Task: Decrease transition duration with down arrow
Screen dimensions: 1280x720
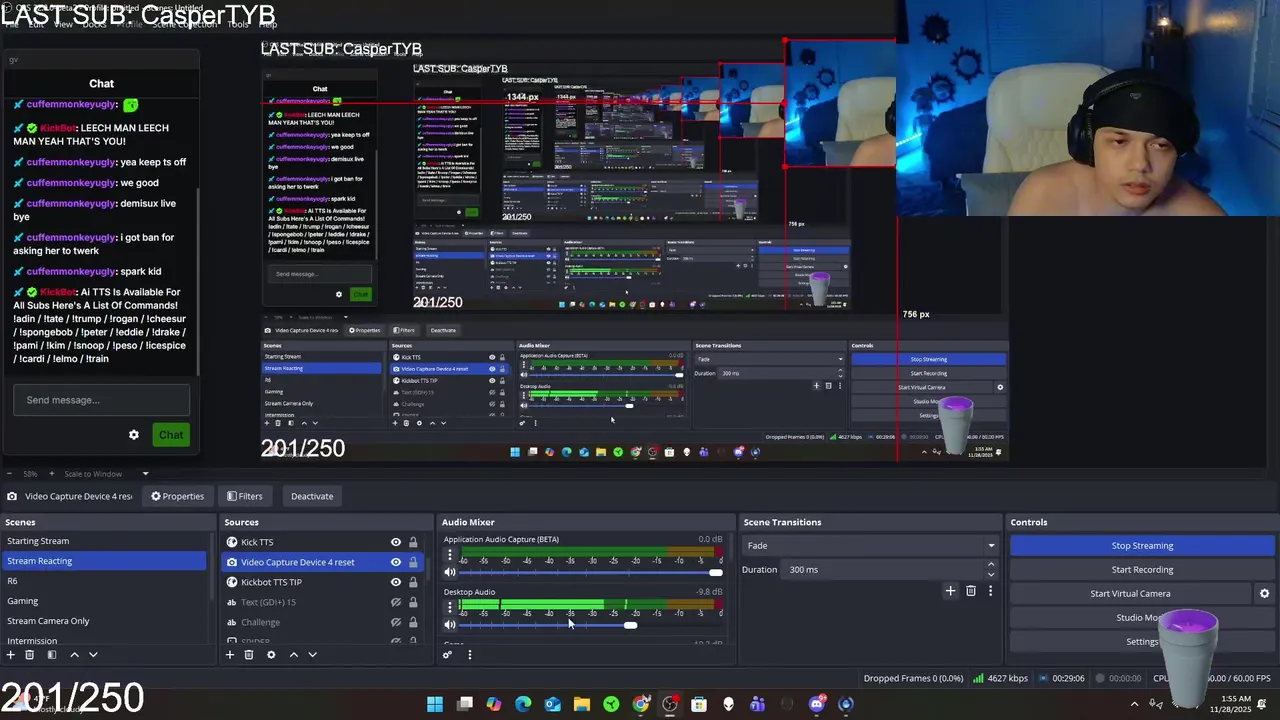Action: [991, 575]
